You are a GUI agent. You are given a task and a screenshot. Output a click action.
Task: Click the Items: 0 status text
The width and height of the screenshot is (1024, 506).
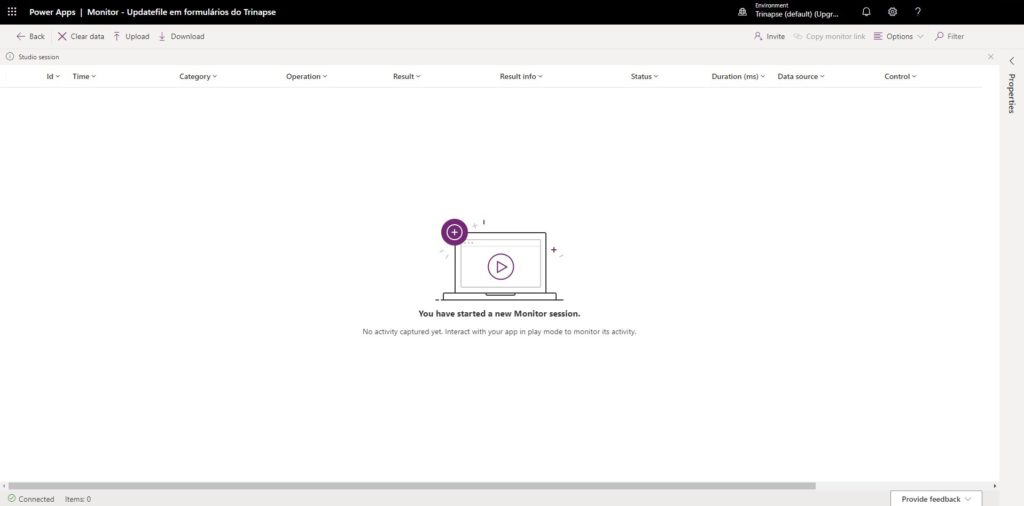pos(78,499)
